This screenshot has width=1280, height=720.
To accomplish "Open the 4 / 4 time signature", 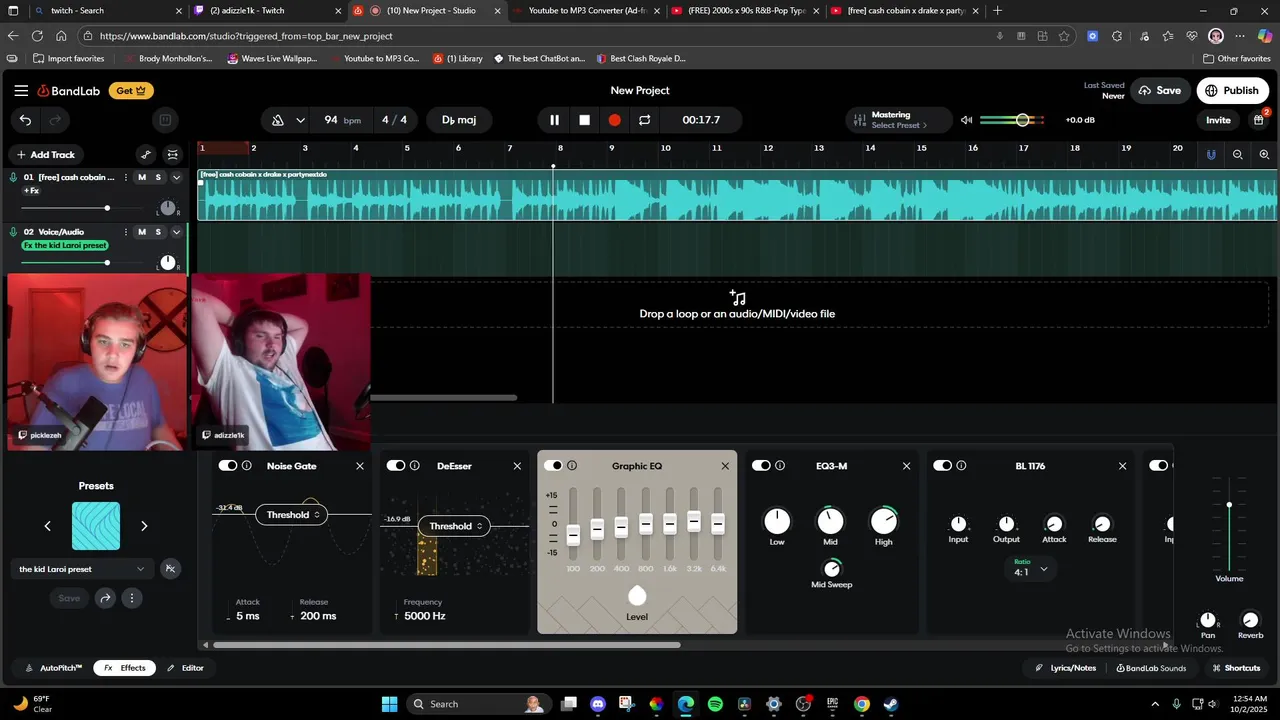I will pos(394,120).
